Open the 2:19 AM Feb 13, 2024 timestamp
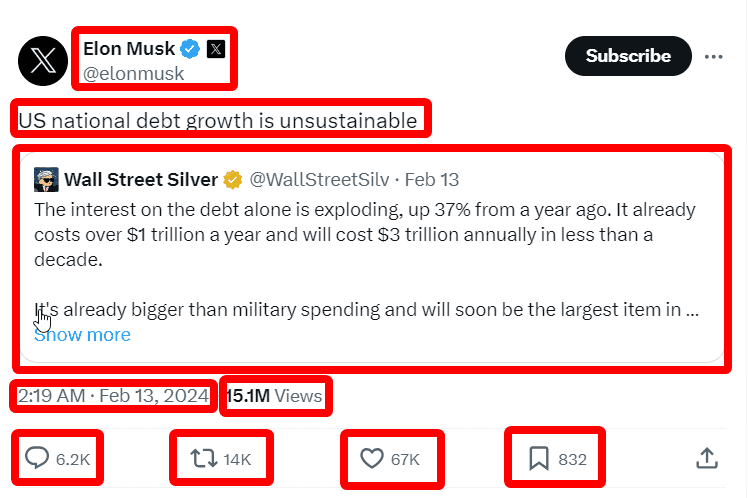Screen dimensions: 748x498 (x=114, y=396)
